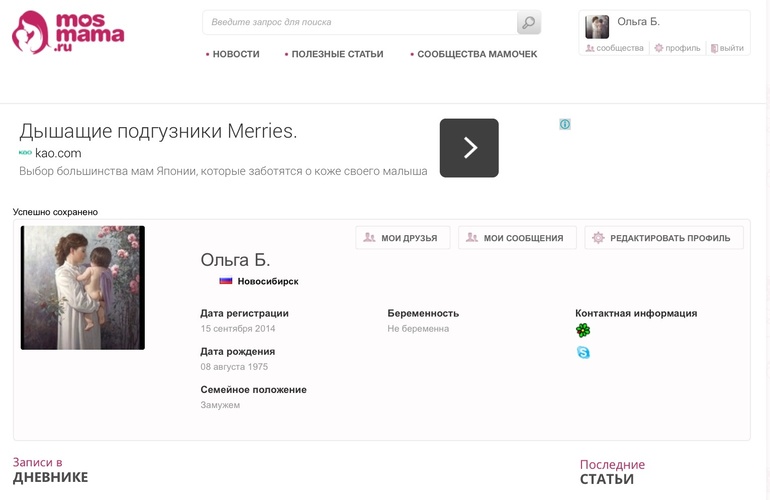The height and width of the screenshot is (500, 770).
Task: Click the ICQ flower contact icon
Action: coord(583,330)
